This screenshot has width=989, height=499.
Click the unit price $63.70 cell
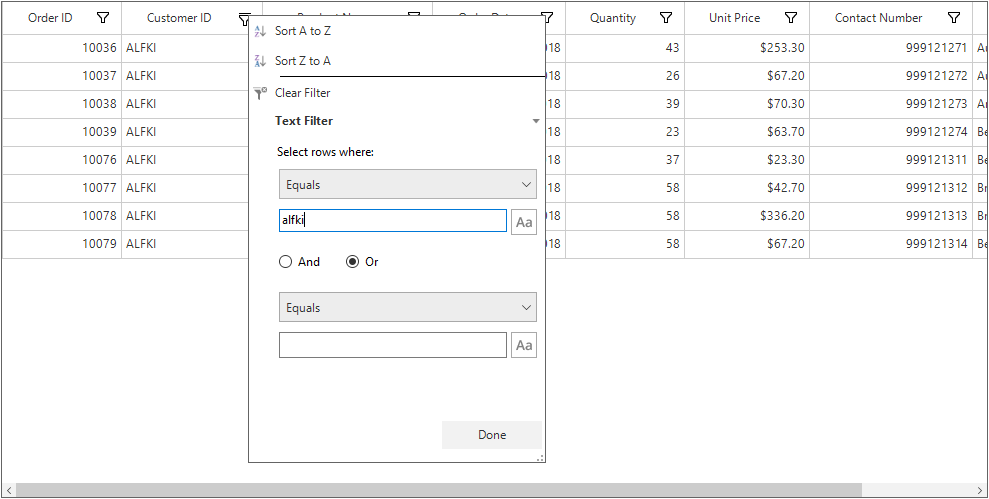click(747, 132)
